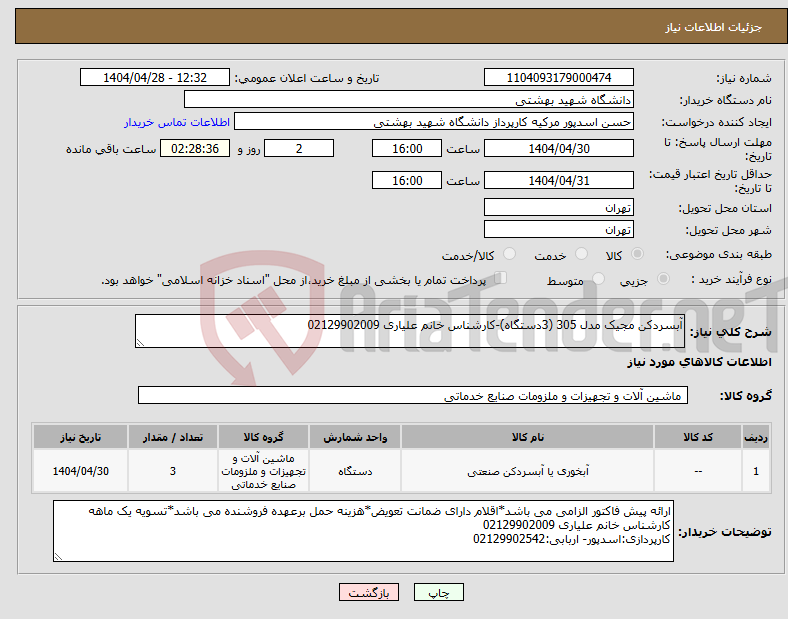This screenshot has height=619, width=788.
Task: Select the کالا radio button
Action: point(637,254)
